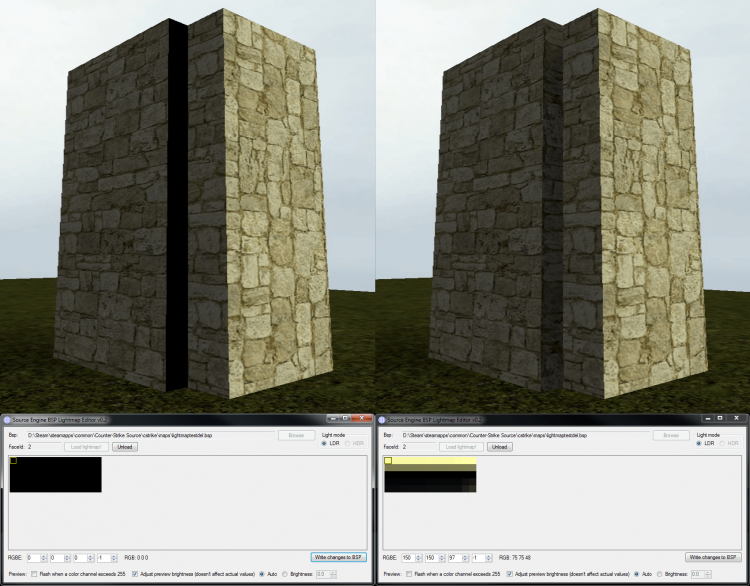The width and height of the screenshot is (750, 586).
Task: Select LDR light mode in the yellow-lightmap editor
Action: 700,443
